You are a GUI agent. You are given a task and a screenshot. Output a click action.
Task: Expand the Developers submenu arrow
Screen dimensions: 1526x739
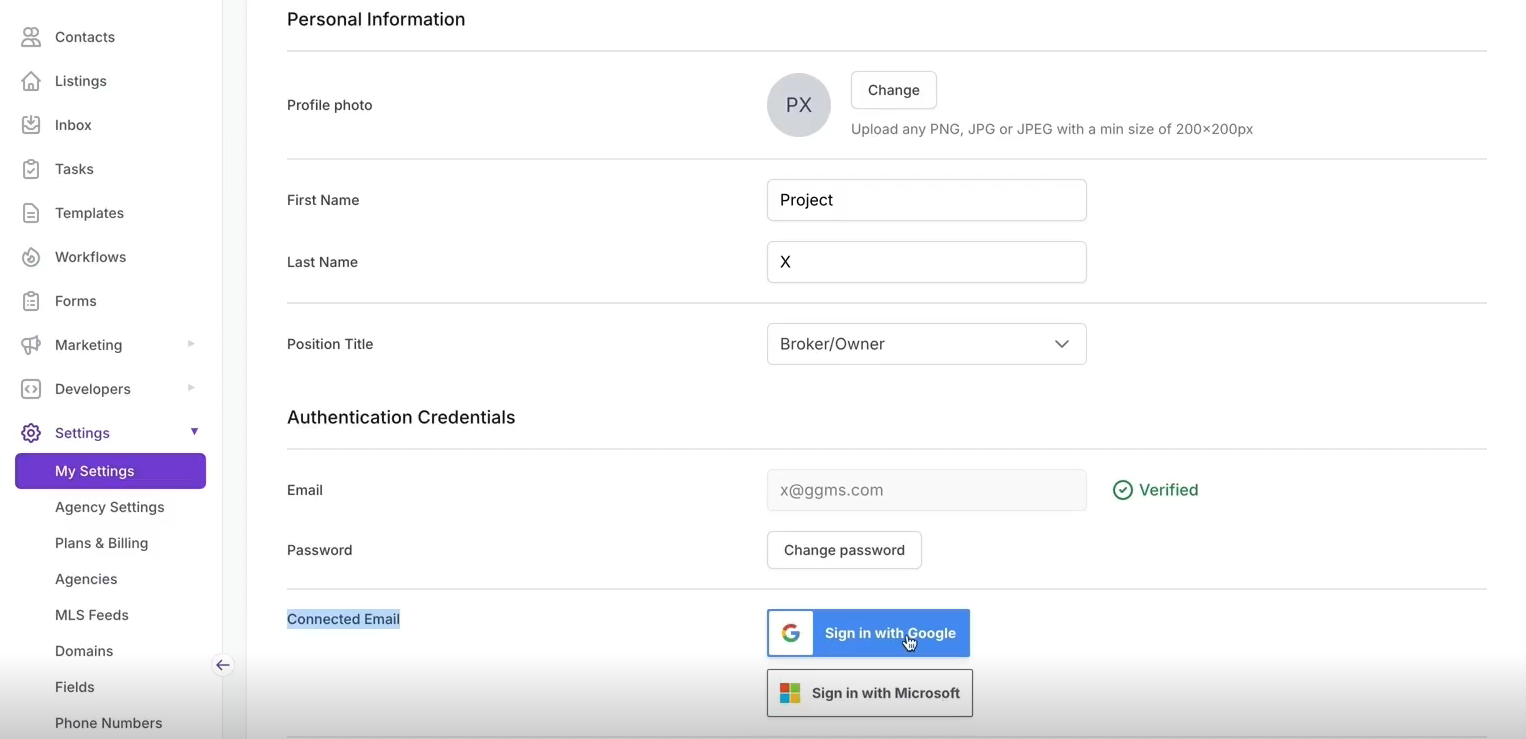(x=191, y=388)
